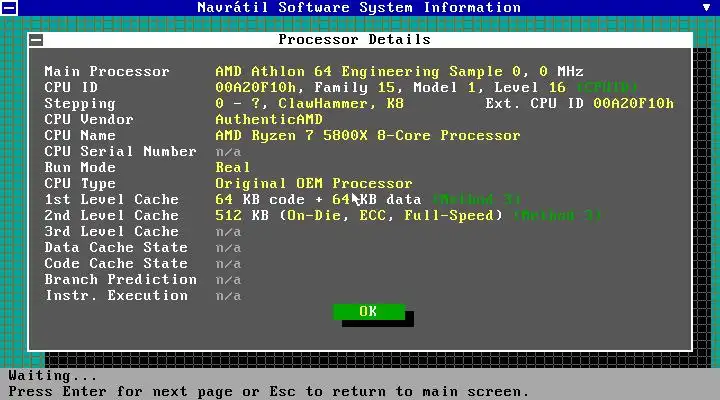Image resolution: width=720 pixels, height=400 pixels.
Task: Select the 'Branch Prediction' label
Action: pyautogui.click(x=120, y=280)
